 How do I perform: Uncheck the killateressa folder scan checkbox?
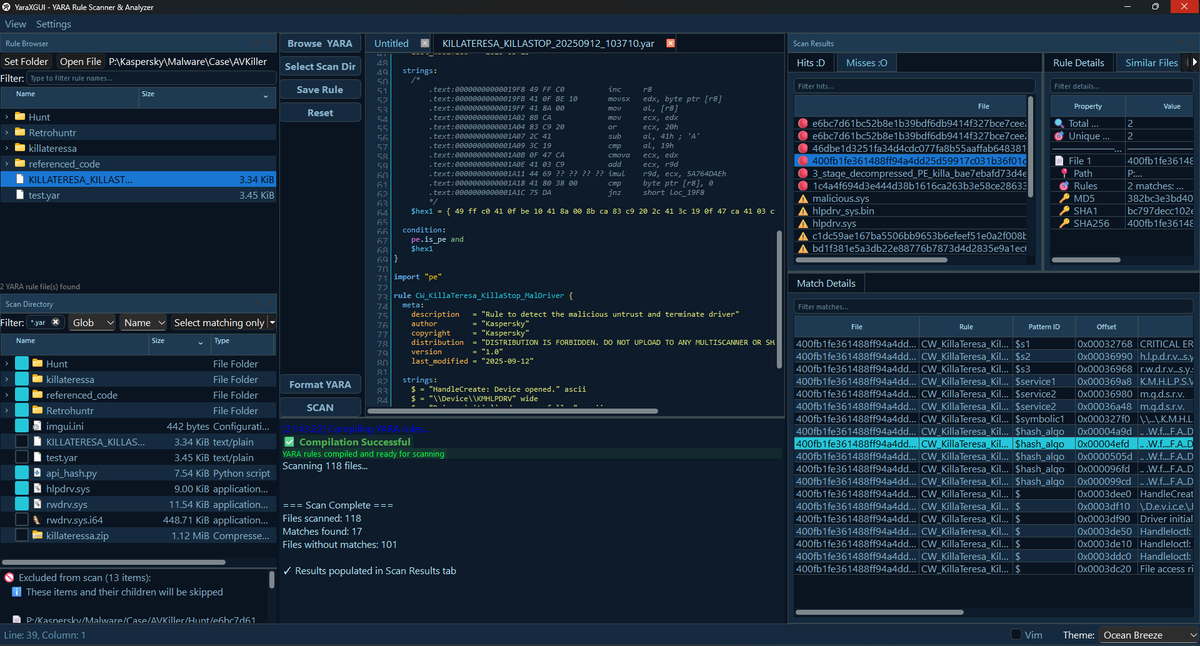coord(21,379)
